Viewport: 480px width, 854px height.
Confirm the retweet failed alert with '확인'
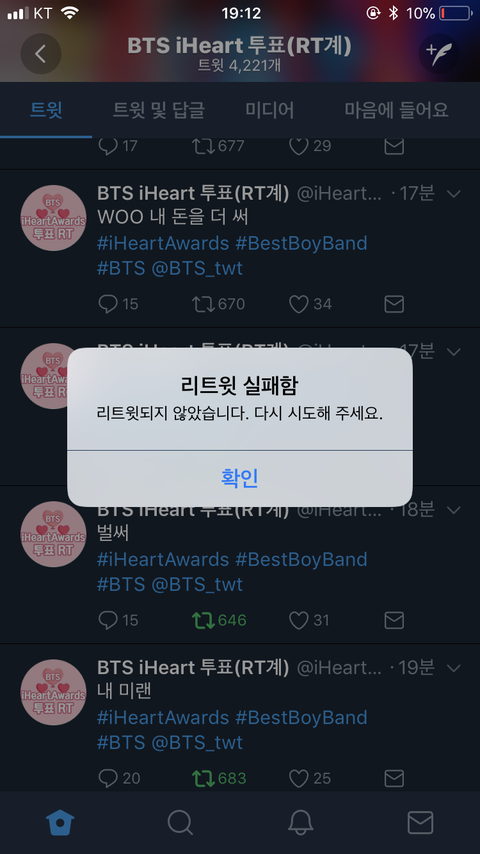click(x=240, y=478)
